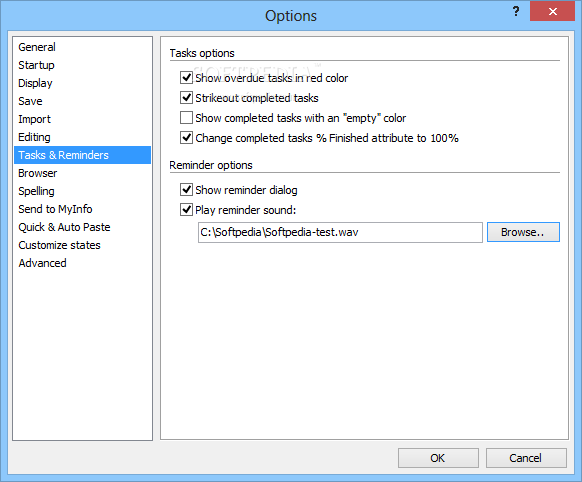Click the Browse.. button for sound file
The width and height of the screenshot is (582, 482).
(523, 232)
